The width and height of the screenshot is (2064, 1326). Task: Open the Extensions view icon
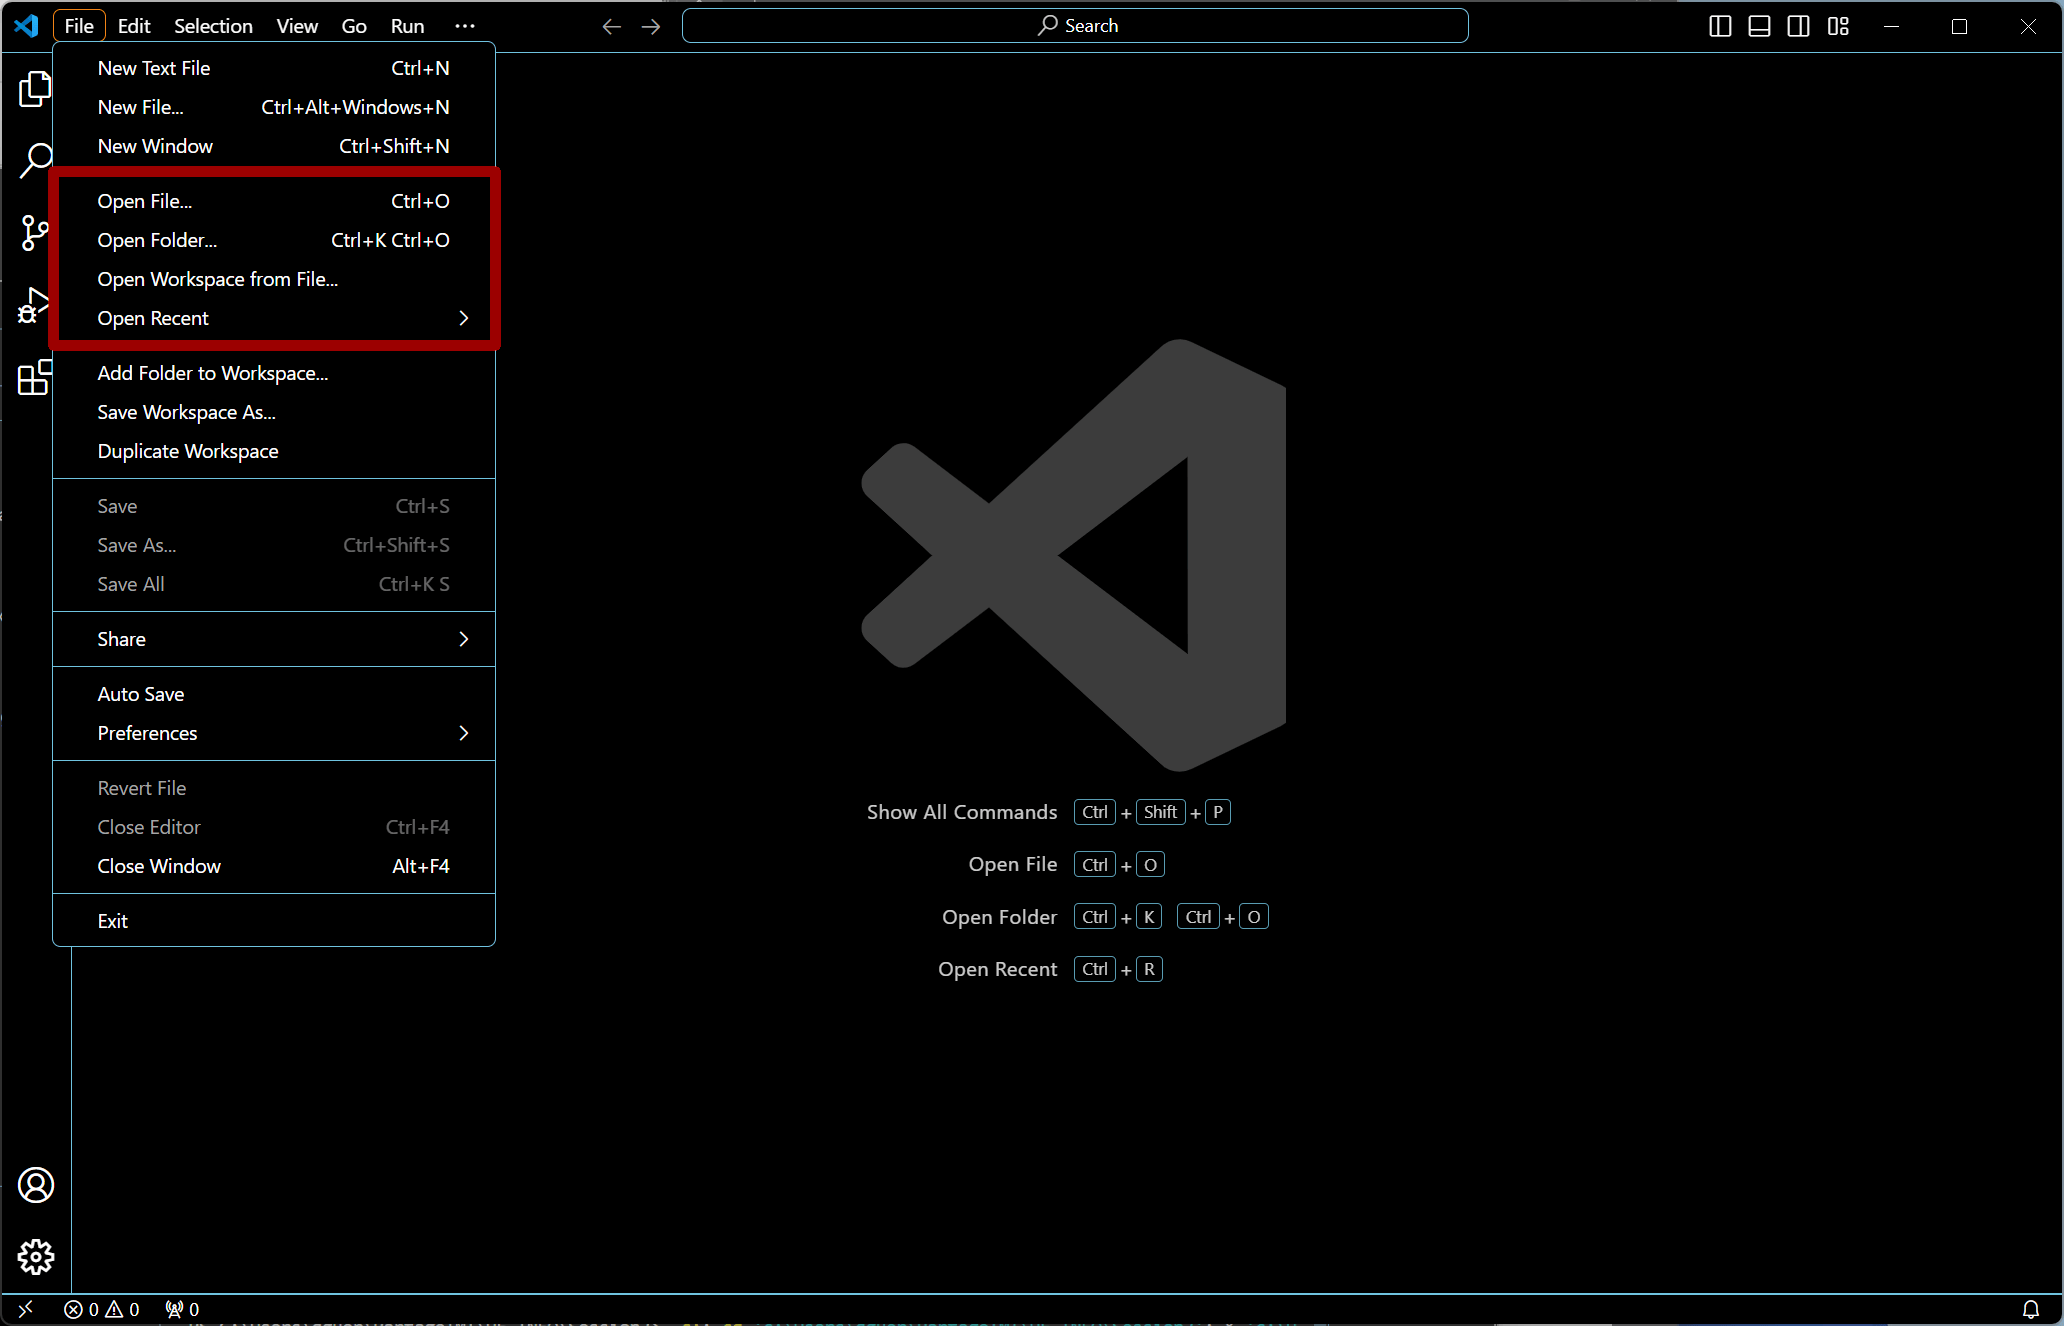34,378
